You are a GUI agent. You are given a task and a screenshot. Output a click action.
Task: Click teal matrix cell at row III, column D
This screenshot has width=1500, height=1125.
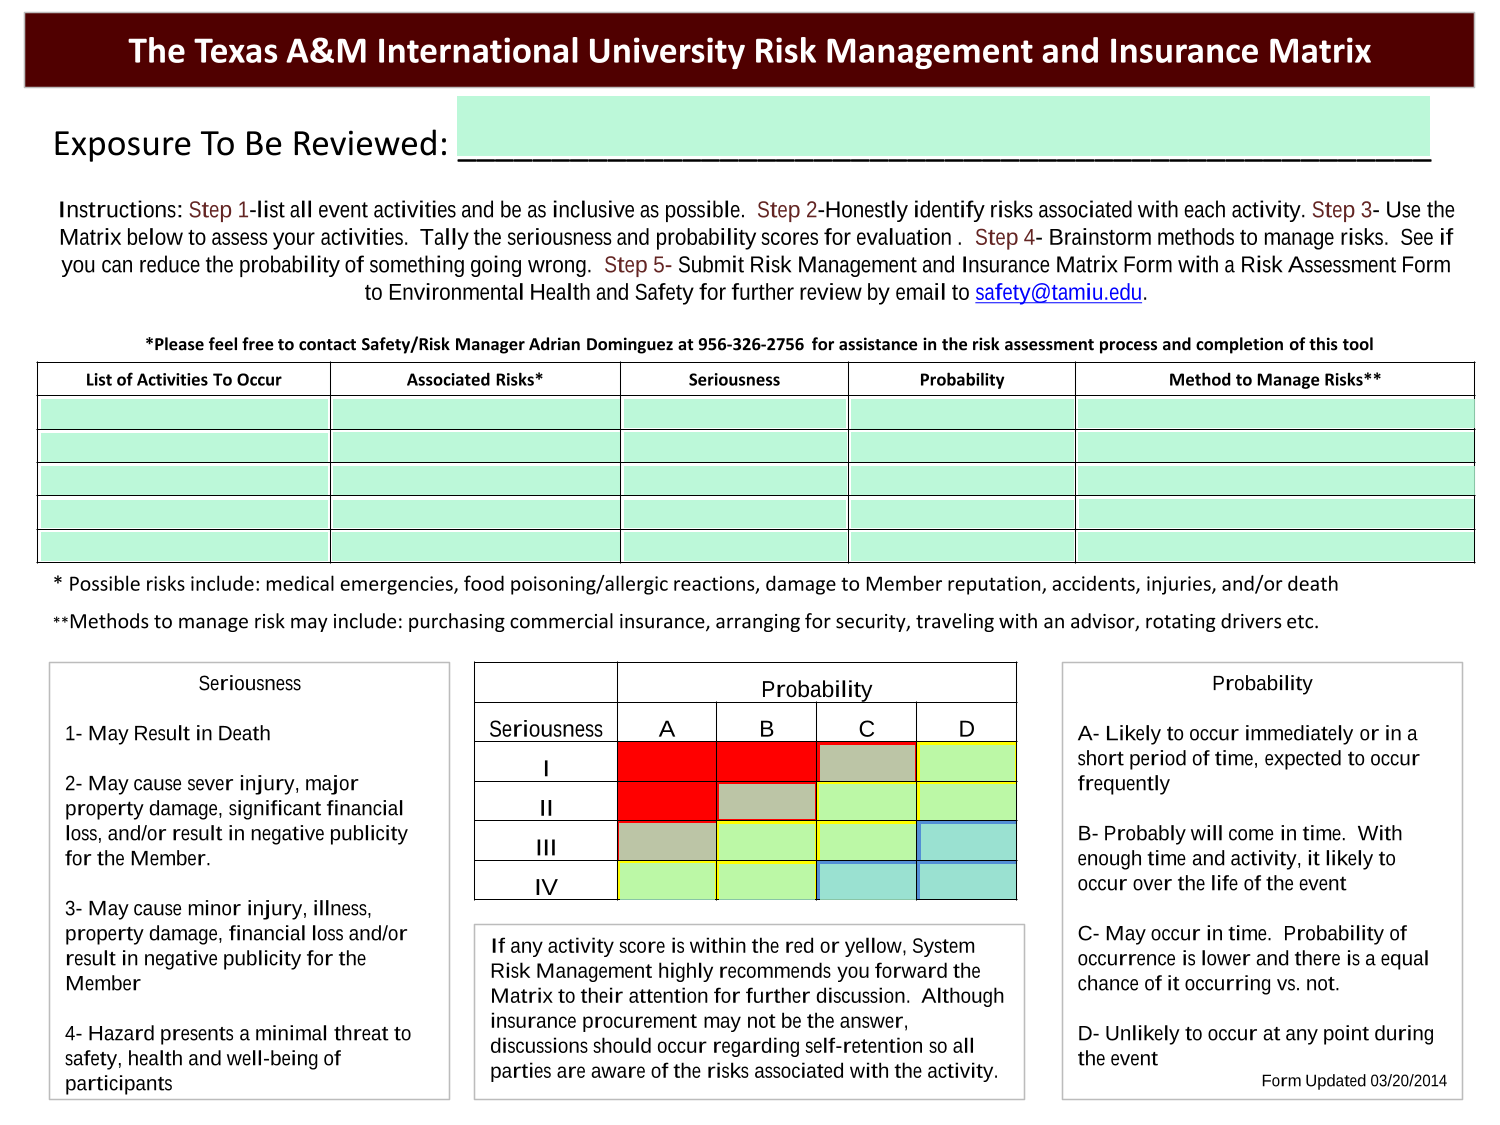[967, 841]
